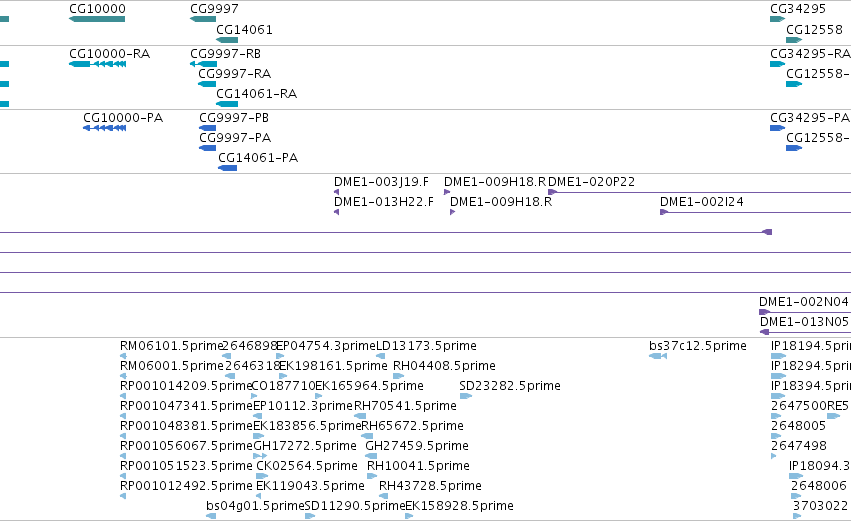Click EST RP001014209.5prime marker
851x521 pixels.
[x=123, y=396]
